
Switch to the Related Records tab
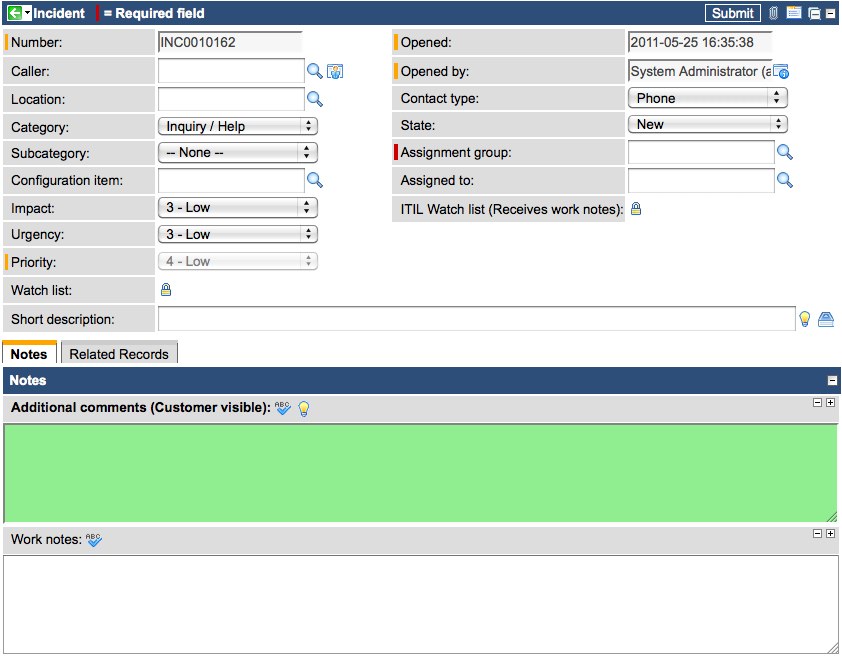119,354
